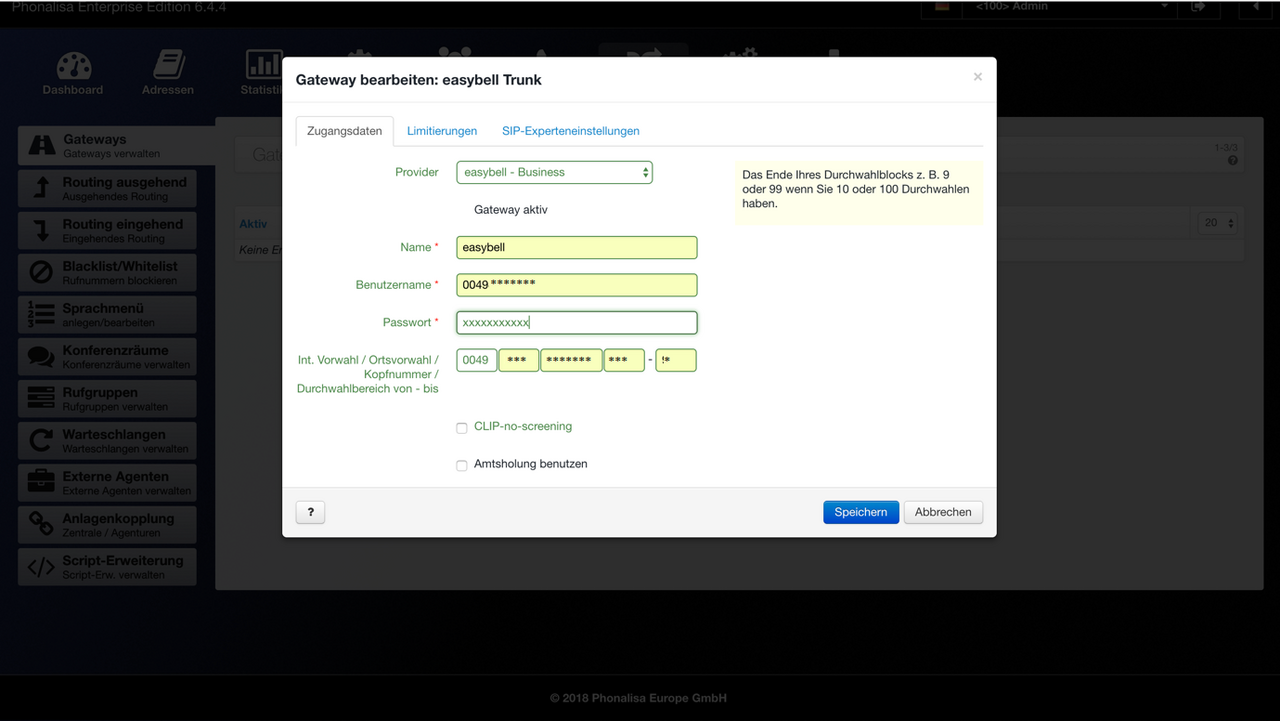Toggle the CLIP-no-screening checkbox
1280x721 pixels.
coord(462,428)
